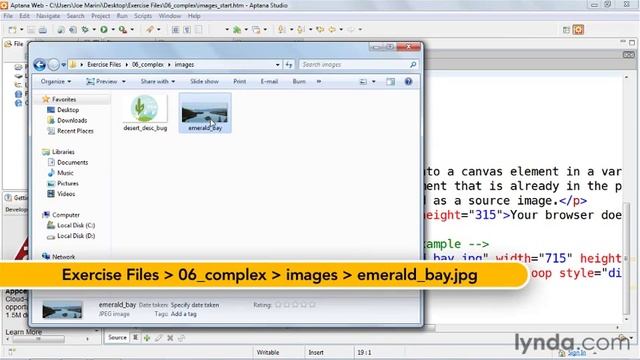
Task: Open the Scripts menu in Aptana
Action: [143, 16]
